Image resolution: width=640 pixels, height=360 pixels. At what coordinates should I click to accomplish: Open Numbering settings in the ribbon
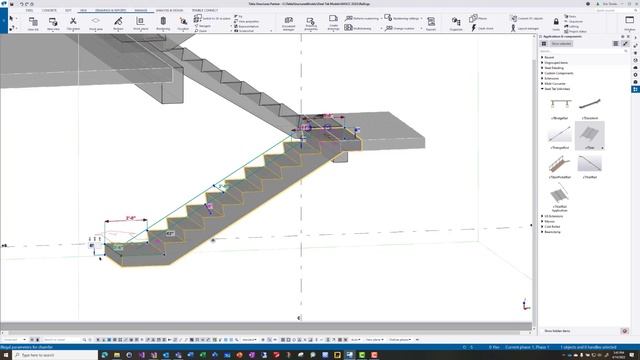tap(402, 18)
